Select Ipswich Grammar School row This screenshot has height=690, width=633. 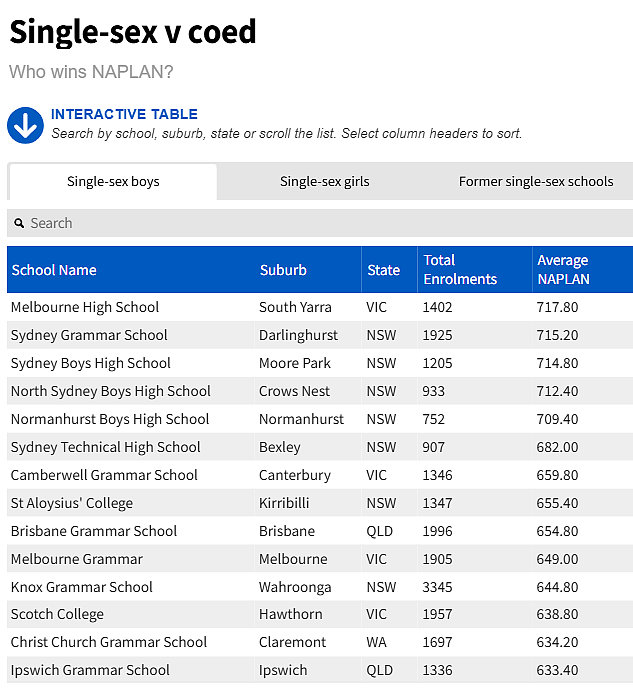pos(320,670)
